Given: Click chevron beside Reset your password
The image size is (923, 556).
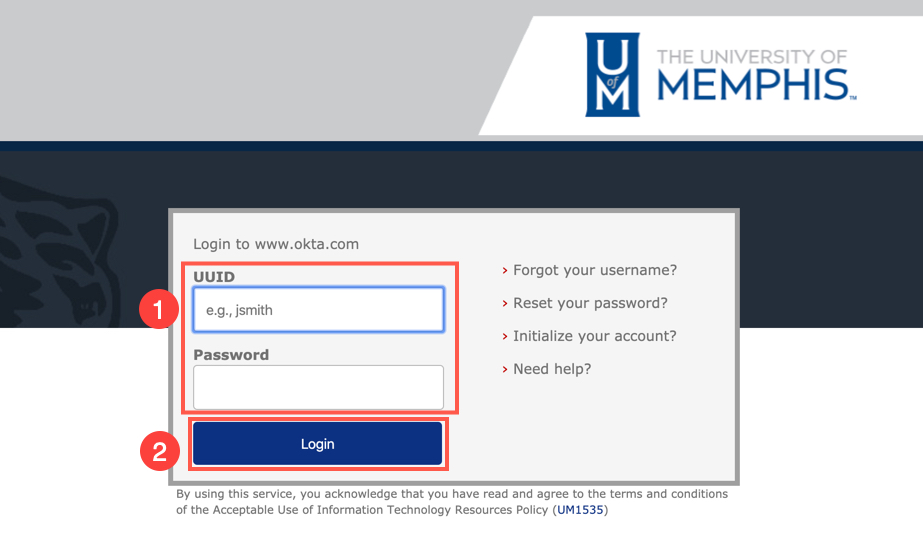Looking at the screenshot, I should pos(505,303).
